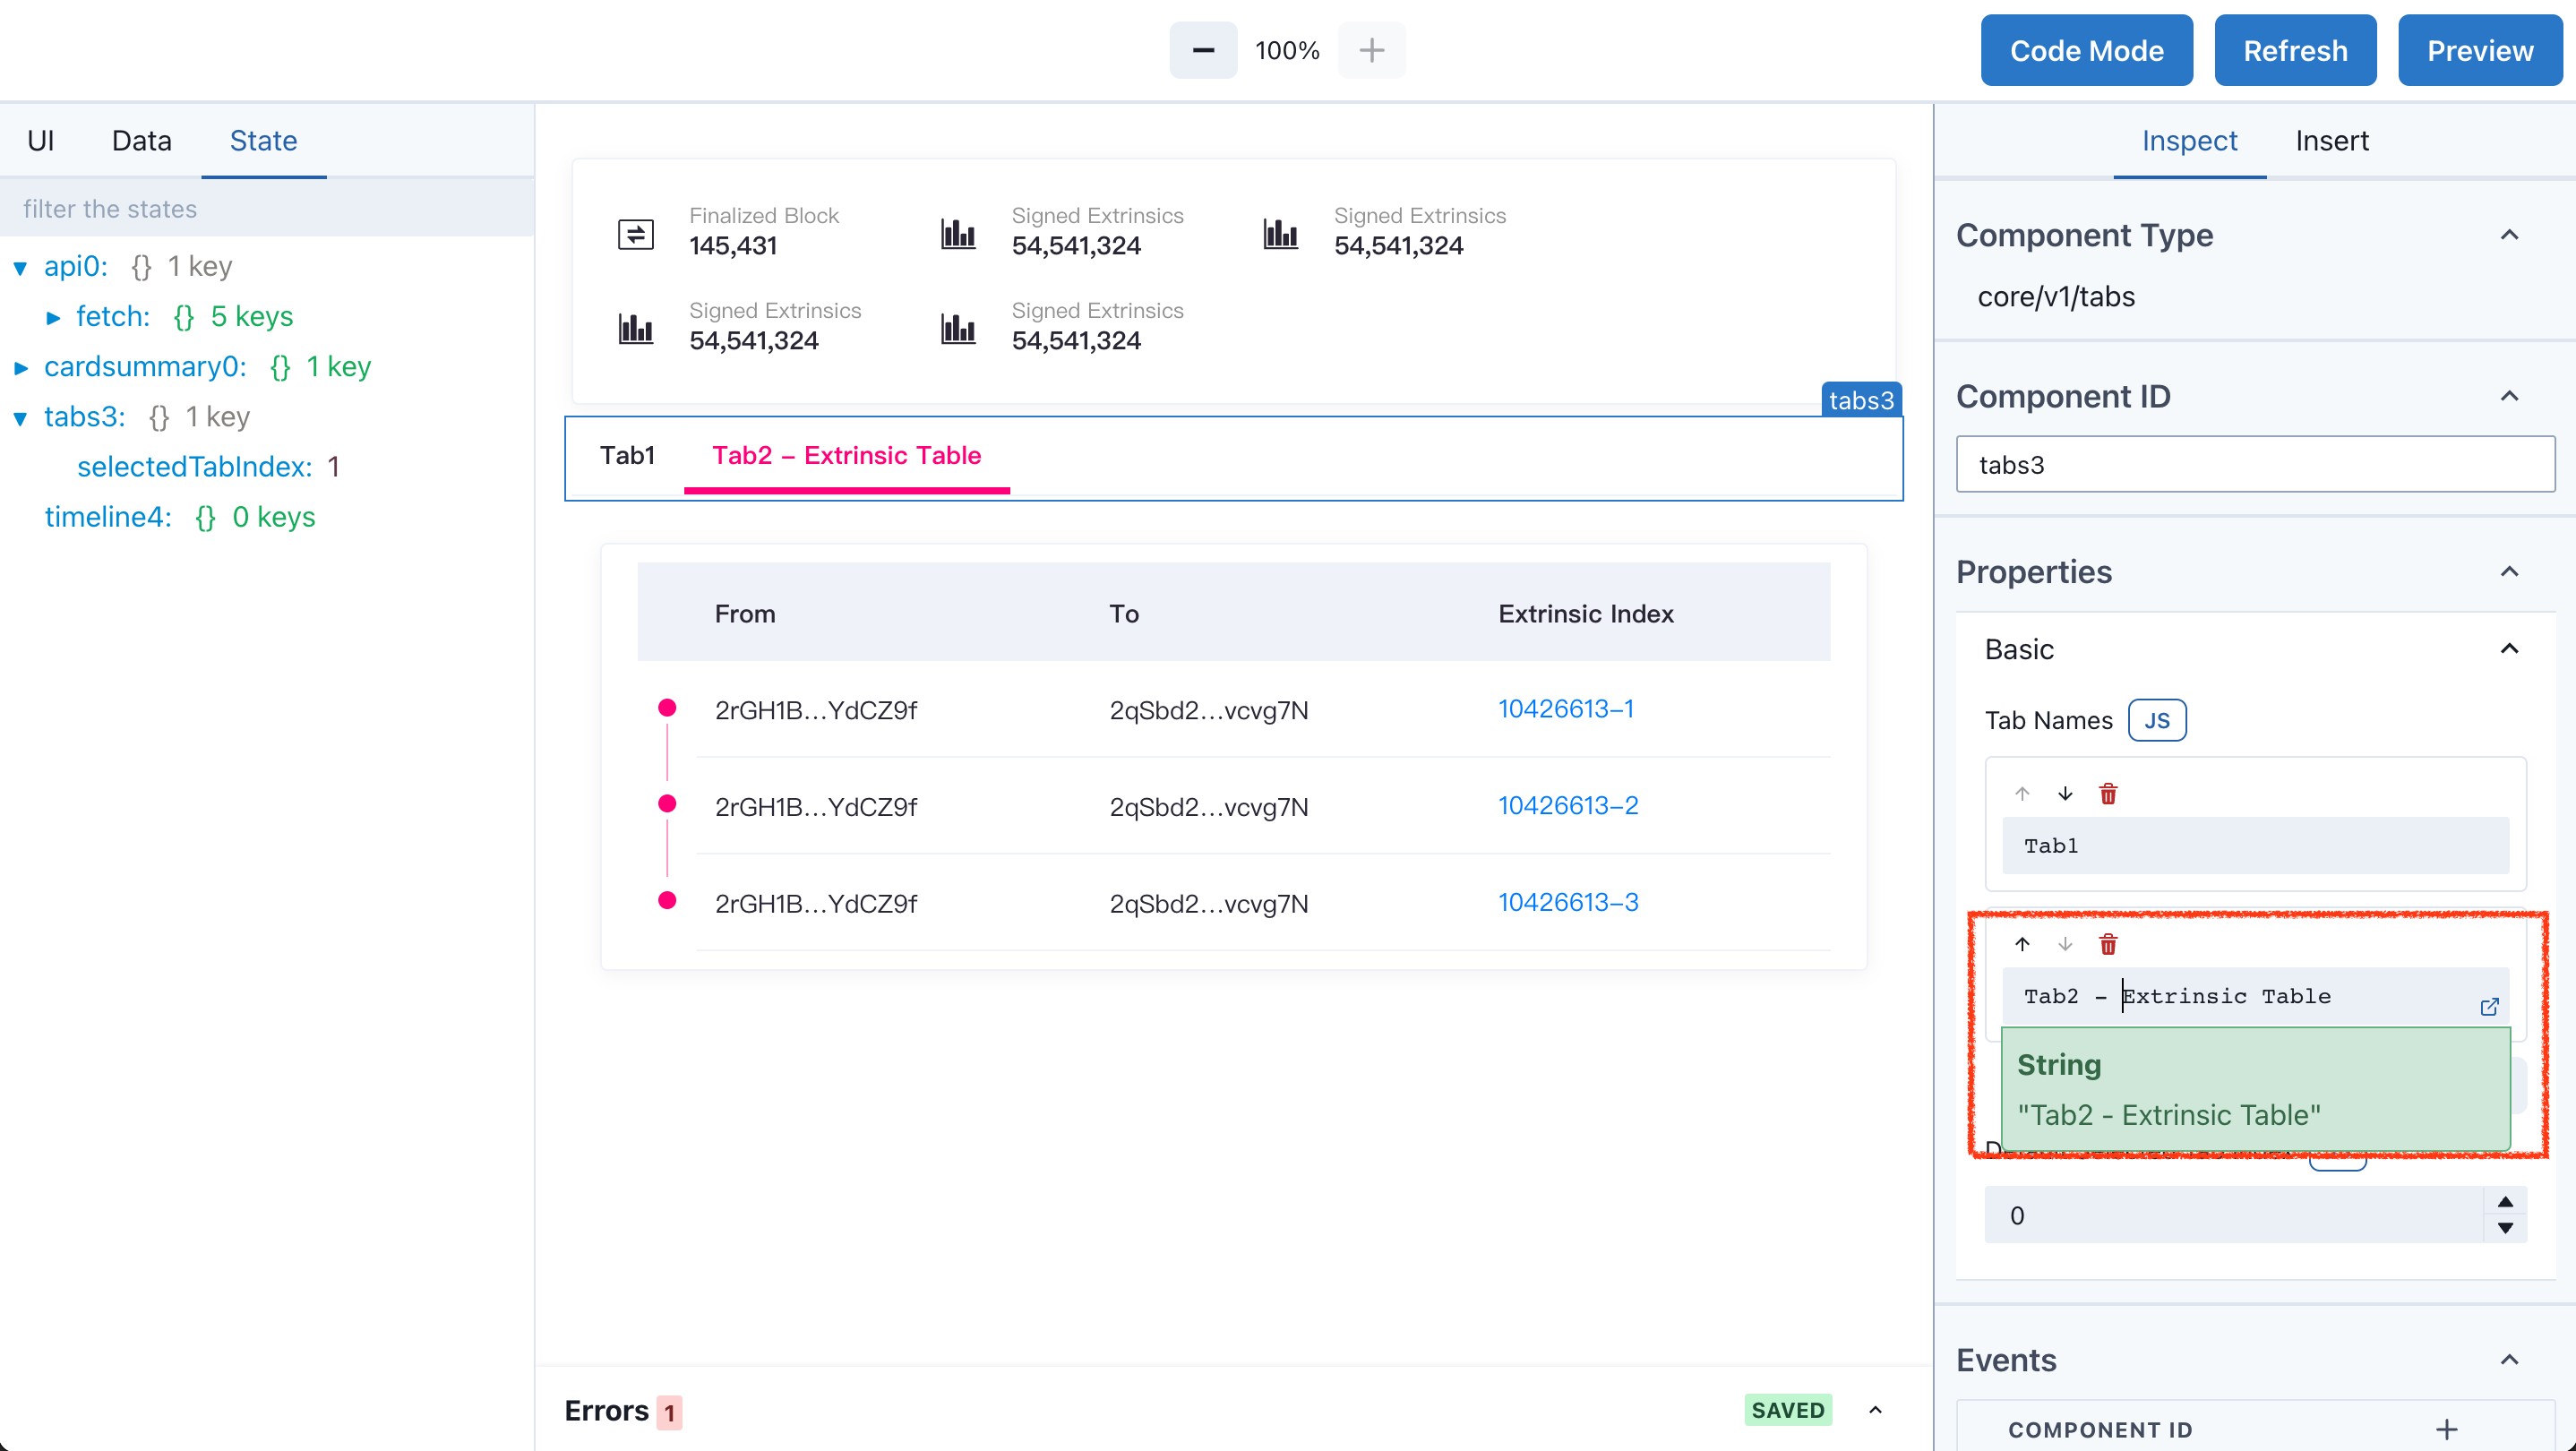
Task: Open Tab2 expression in popup editor
Action: tap(2489, 1006)
